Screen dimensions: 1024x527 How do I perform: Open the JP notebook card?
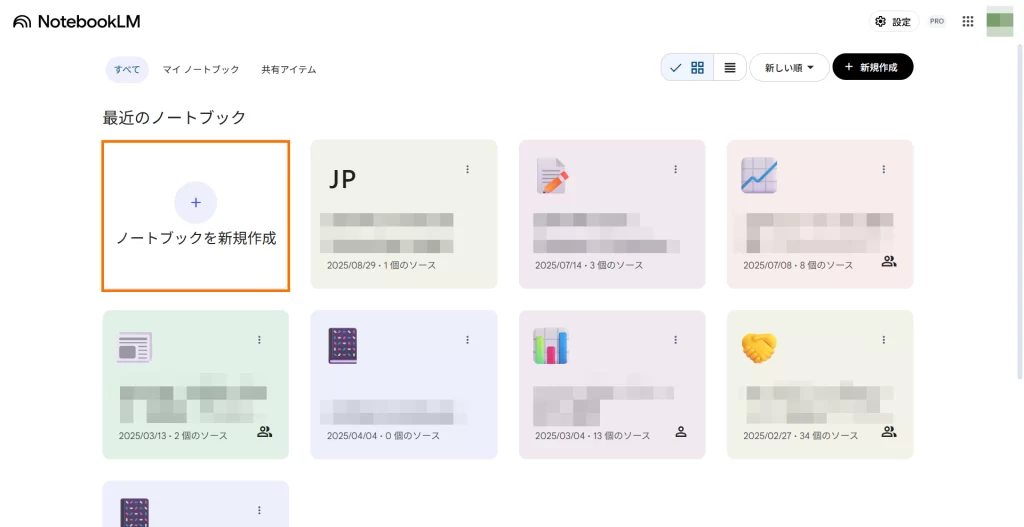coord(404,214)
